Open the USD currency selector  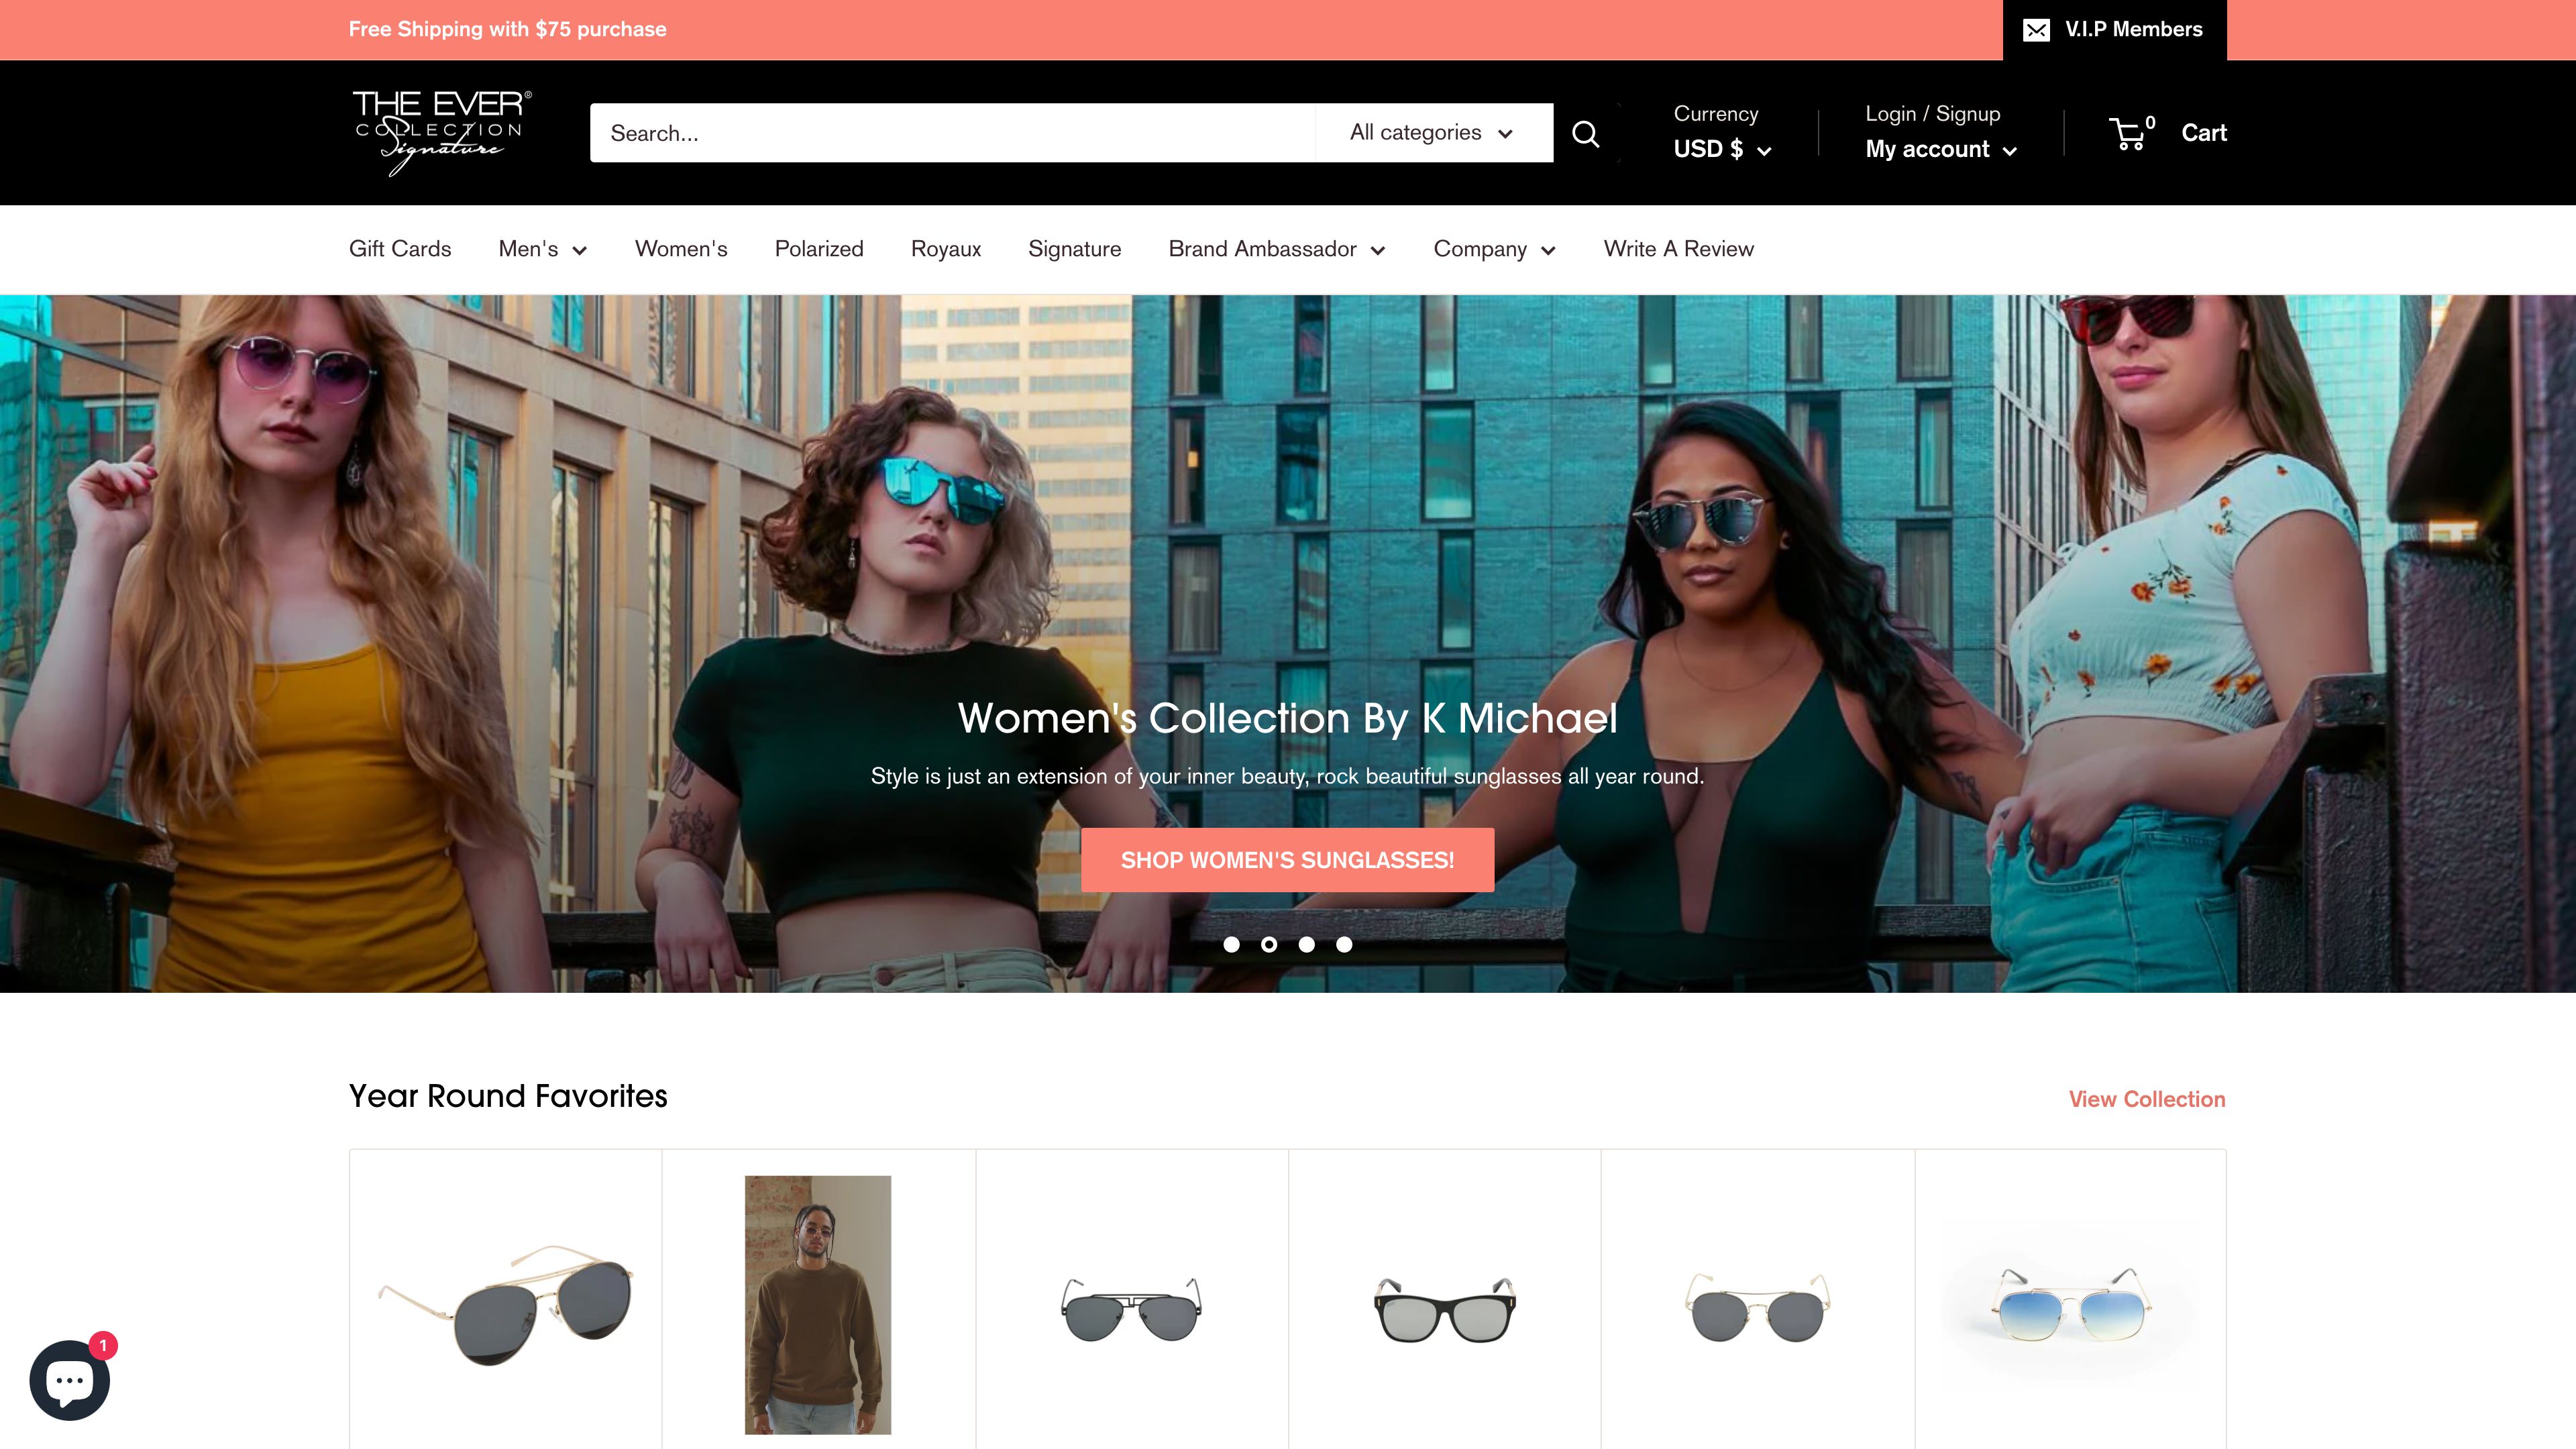(1722, 149)
